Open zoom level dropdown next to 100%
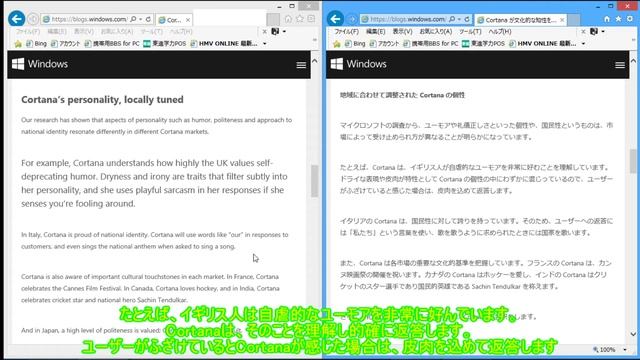 click(x=625, y=349)
